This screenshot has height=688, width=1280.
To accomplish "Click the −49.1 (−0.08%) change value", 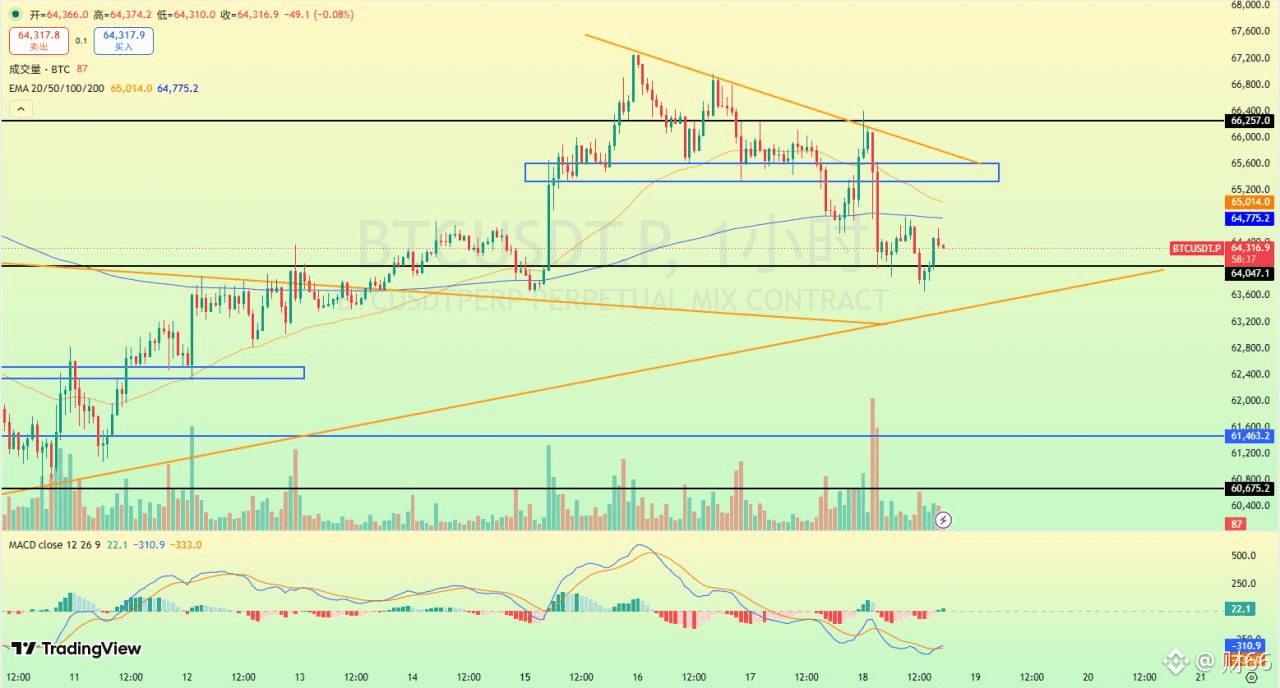I will pyautogui.click(x=317, y=15).
